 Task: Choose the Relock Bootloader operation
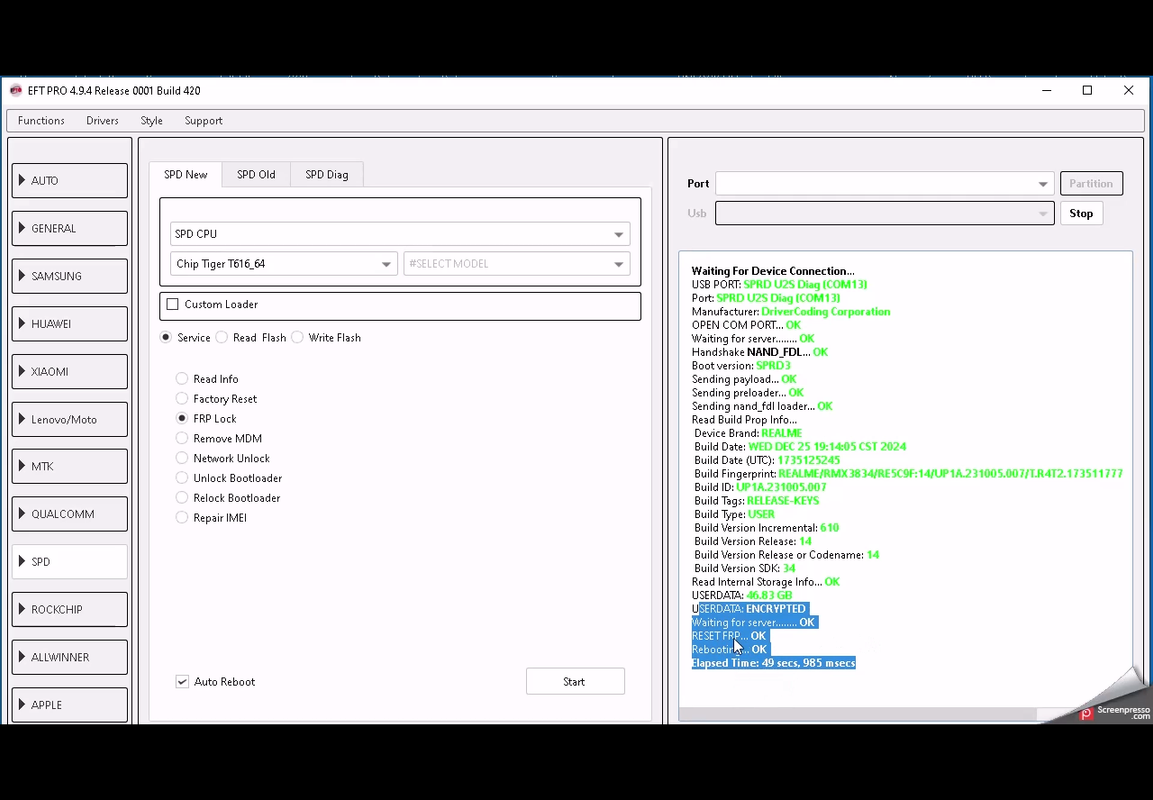point(182,498)
